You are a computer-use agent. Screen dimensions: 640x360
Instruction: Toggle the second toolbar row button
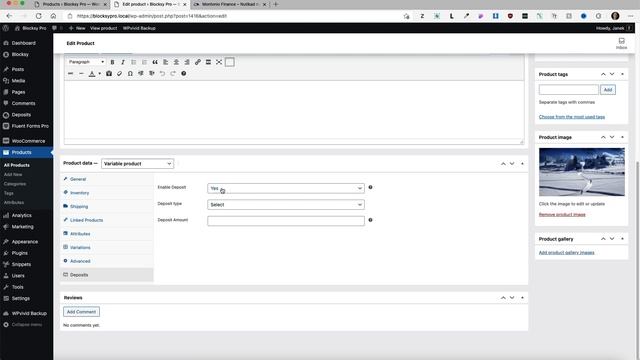(x=230, y=62)
